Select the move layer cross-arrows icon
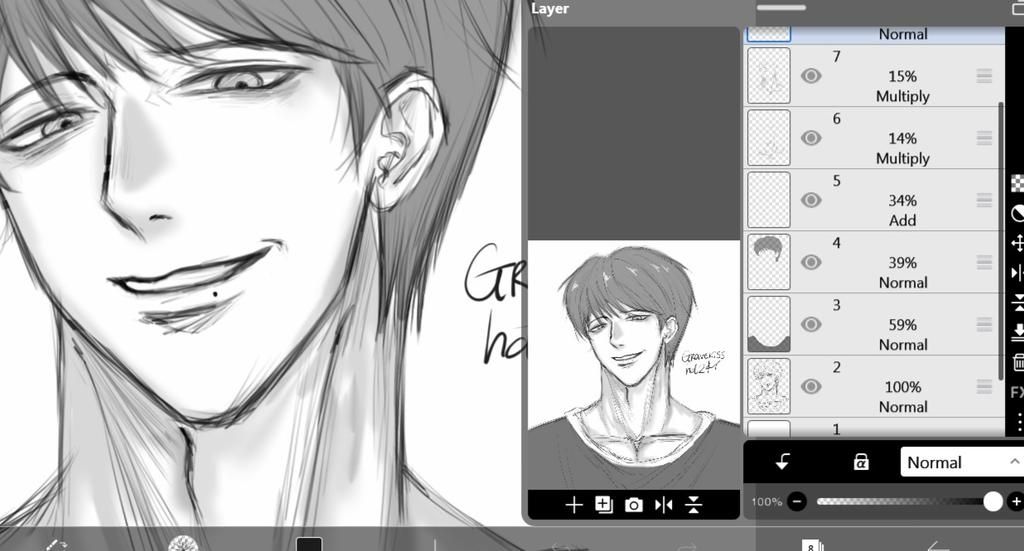1024x551 pixels. click(x=1017, y=244)
